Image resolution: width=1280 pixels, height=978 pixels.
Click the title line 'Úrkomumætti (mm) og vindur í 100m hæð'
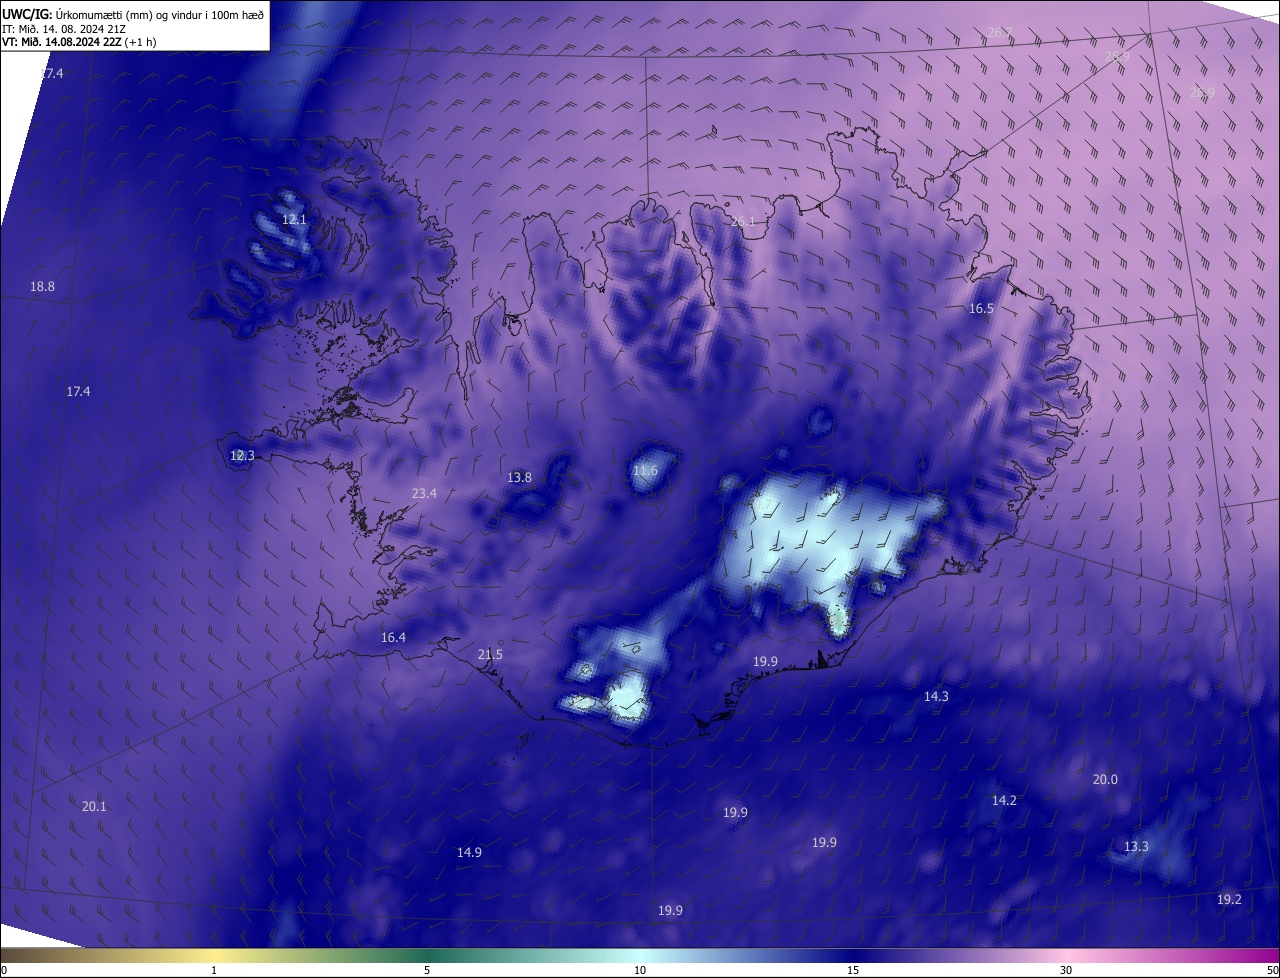point(160,13)
